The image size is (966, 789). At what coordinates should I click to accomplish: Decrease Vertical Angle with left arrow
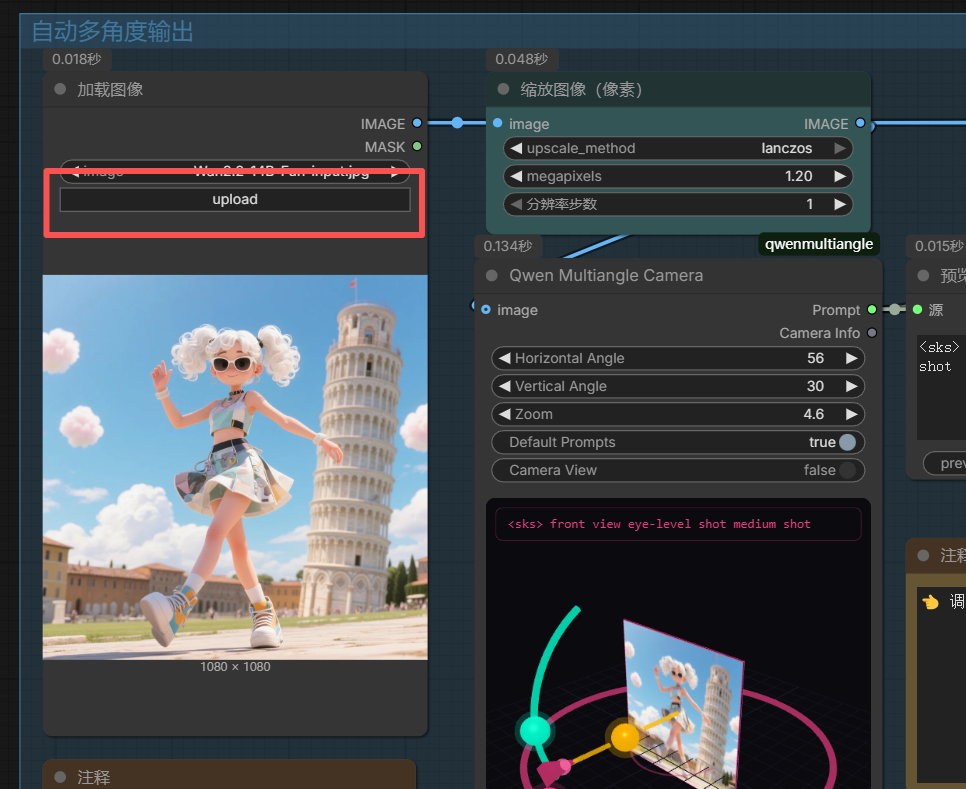click(505, 386)
